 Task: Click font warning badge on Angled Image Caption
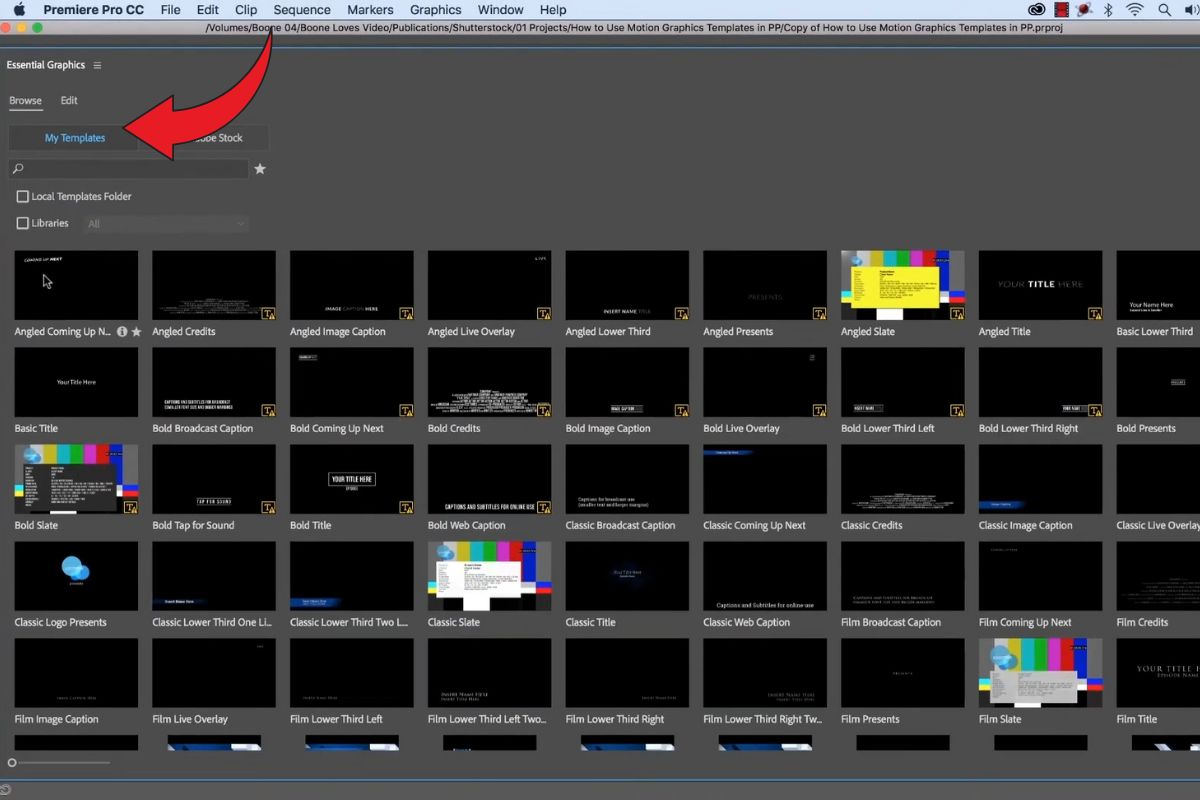coord(406,313)
